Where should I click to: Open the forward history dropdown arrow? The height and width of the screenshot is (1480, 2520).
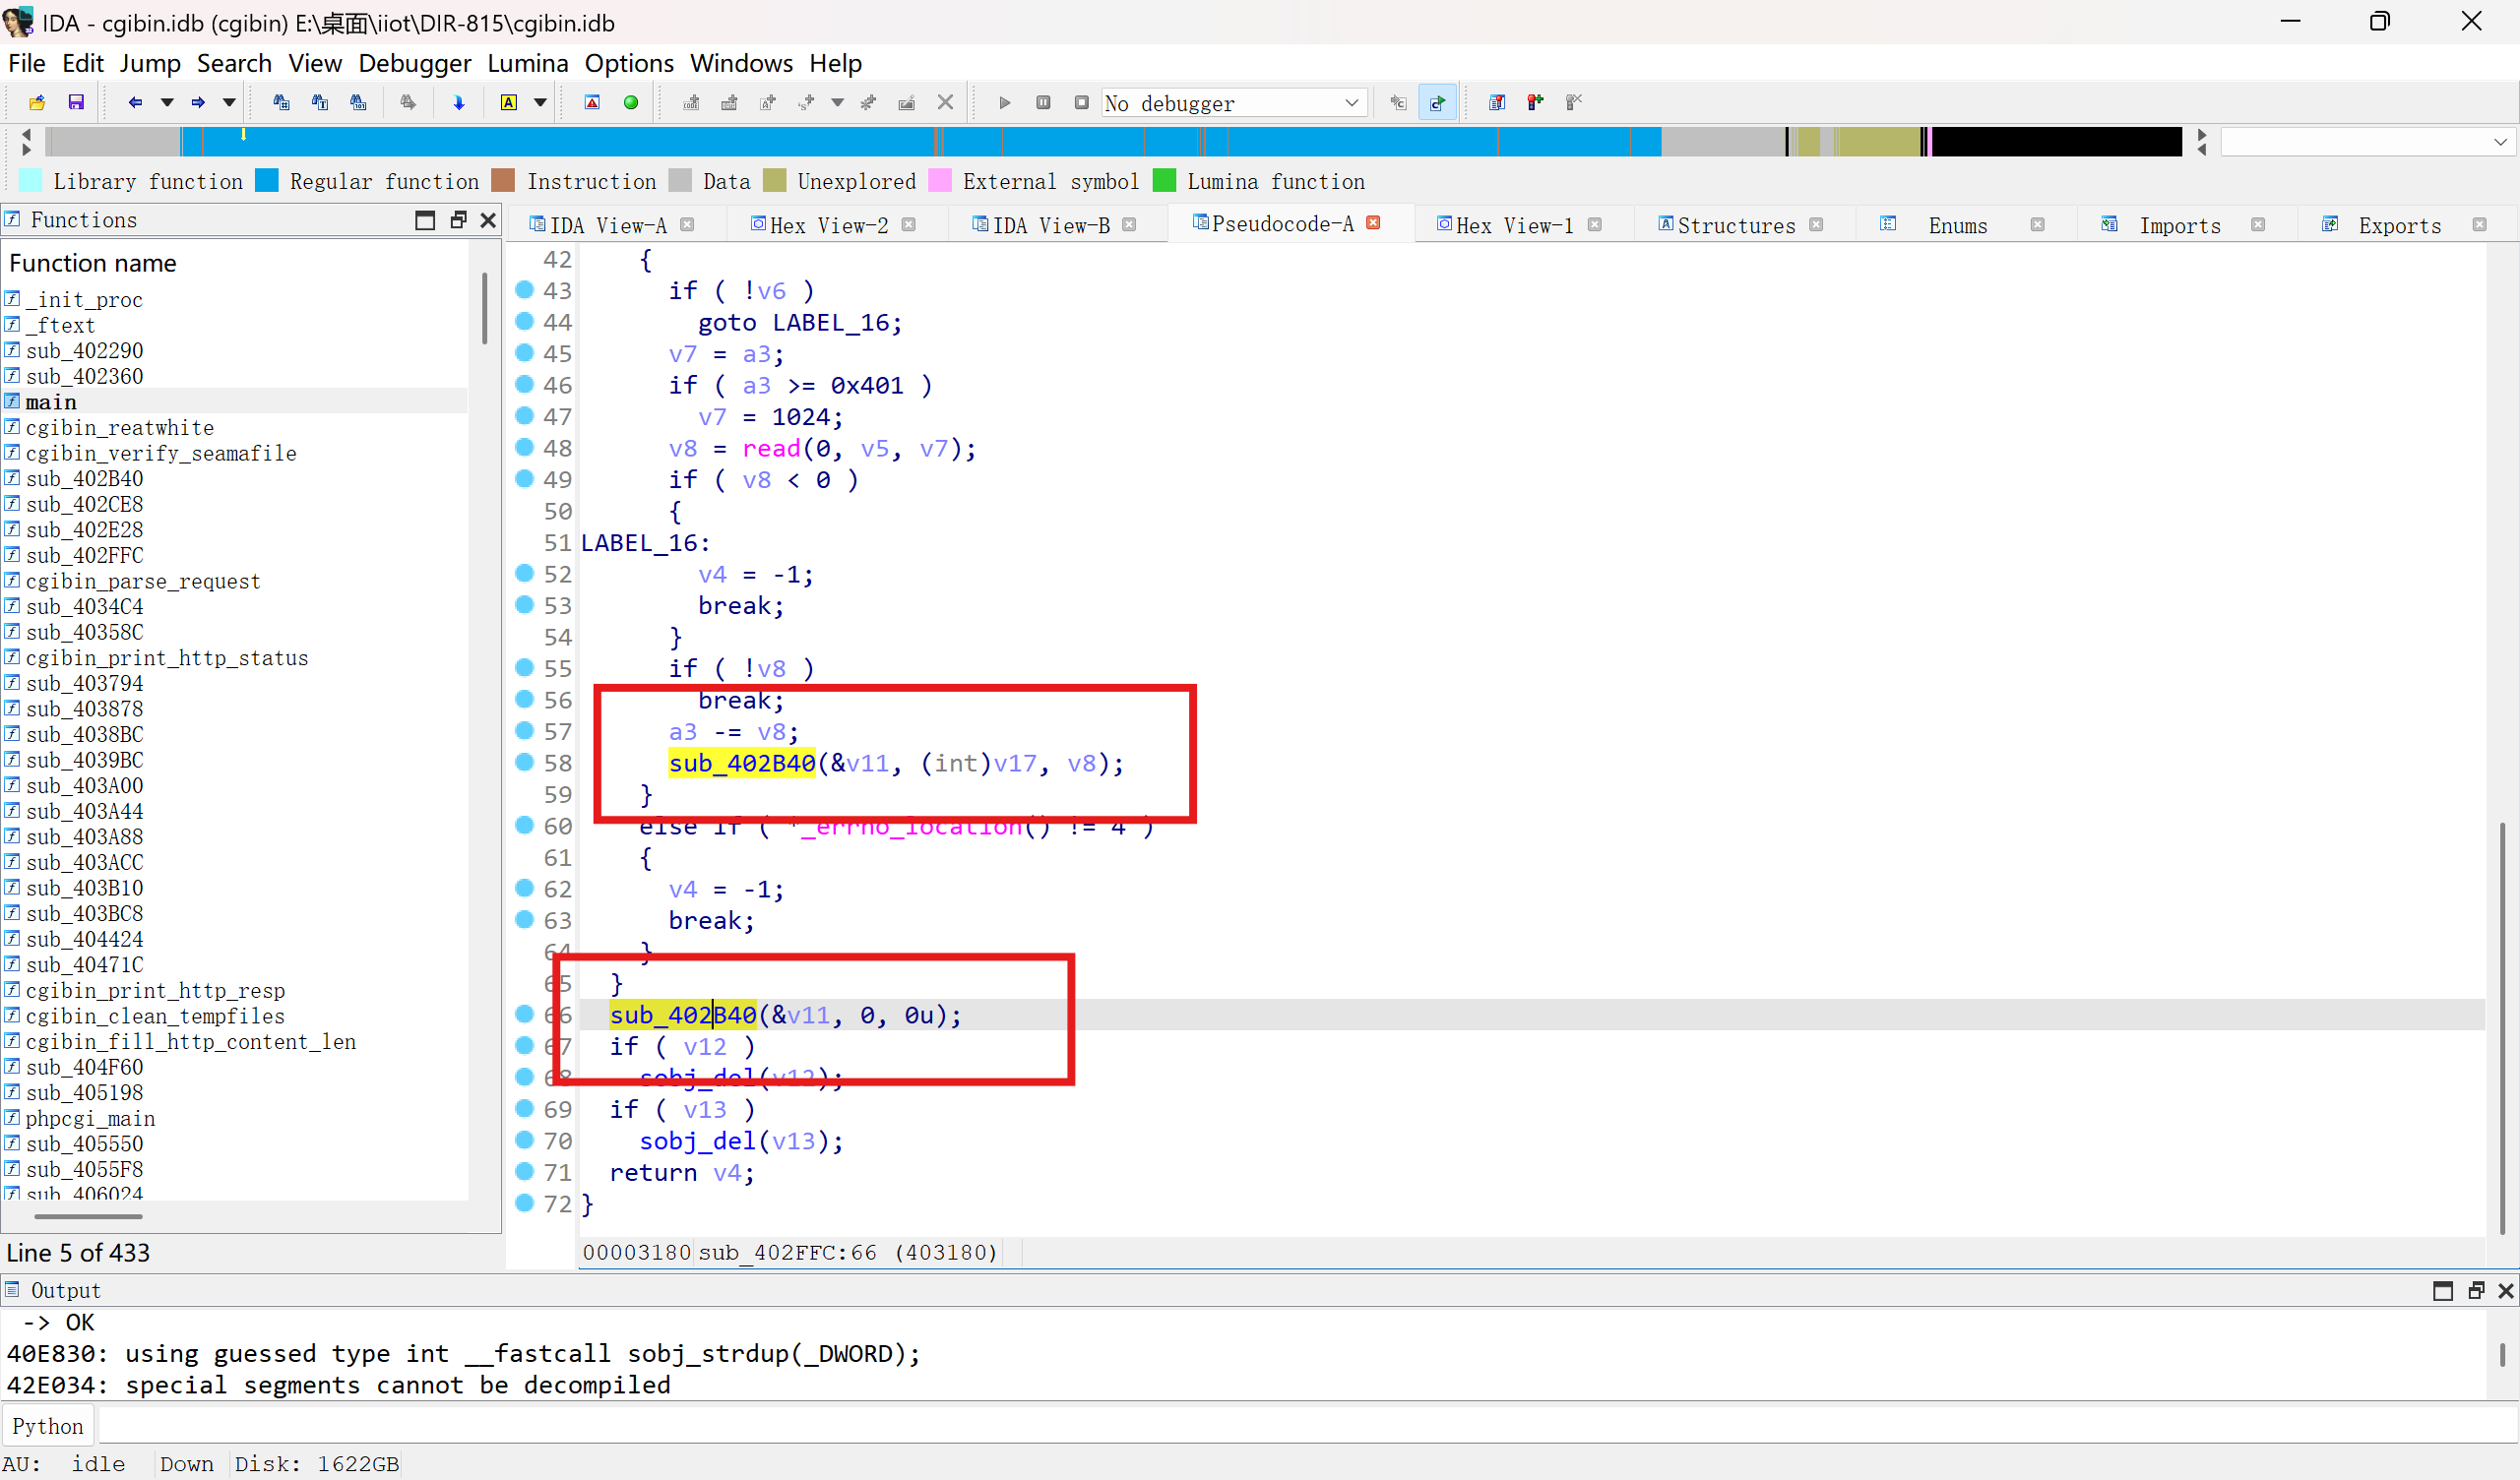coord(229,102)
